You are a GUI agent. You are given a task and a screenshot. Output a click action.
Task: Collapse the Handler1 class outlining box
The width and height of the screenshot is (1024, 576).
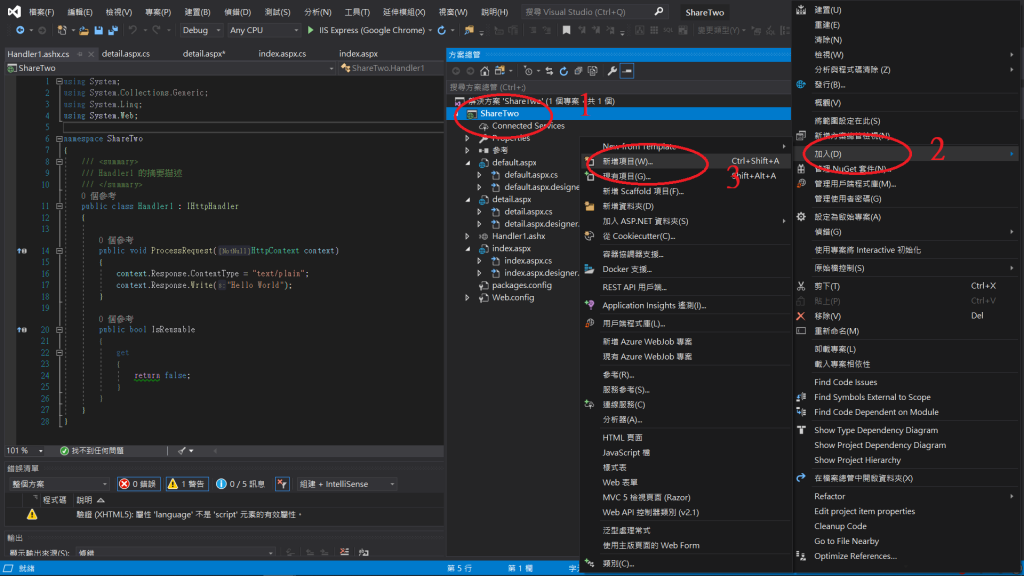point(59,206)
